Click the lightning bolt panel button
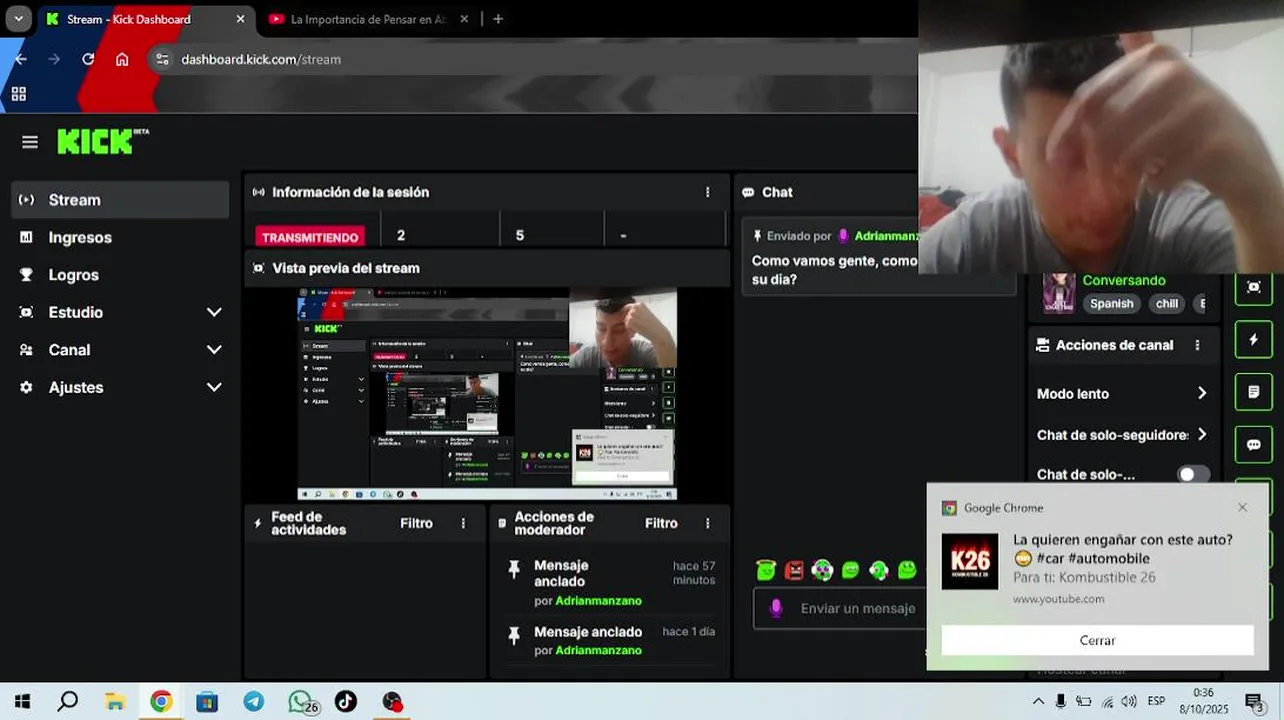Screen dimensions: 1284x720 click(1254, 340)
